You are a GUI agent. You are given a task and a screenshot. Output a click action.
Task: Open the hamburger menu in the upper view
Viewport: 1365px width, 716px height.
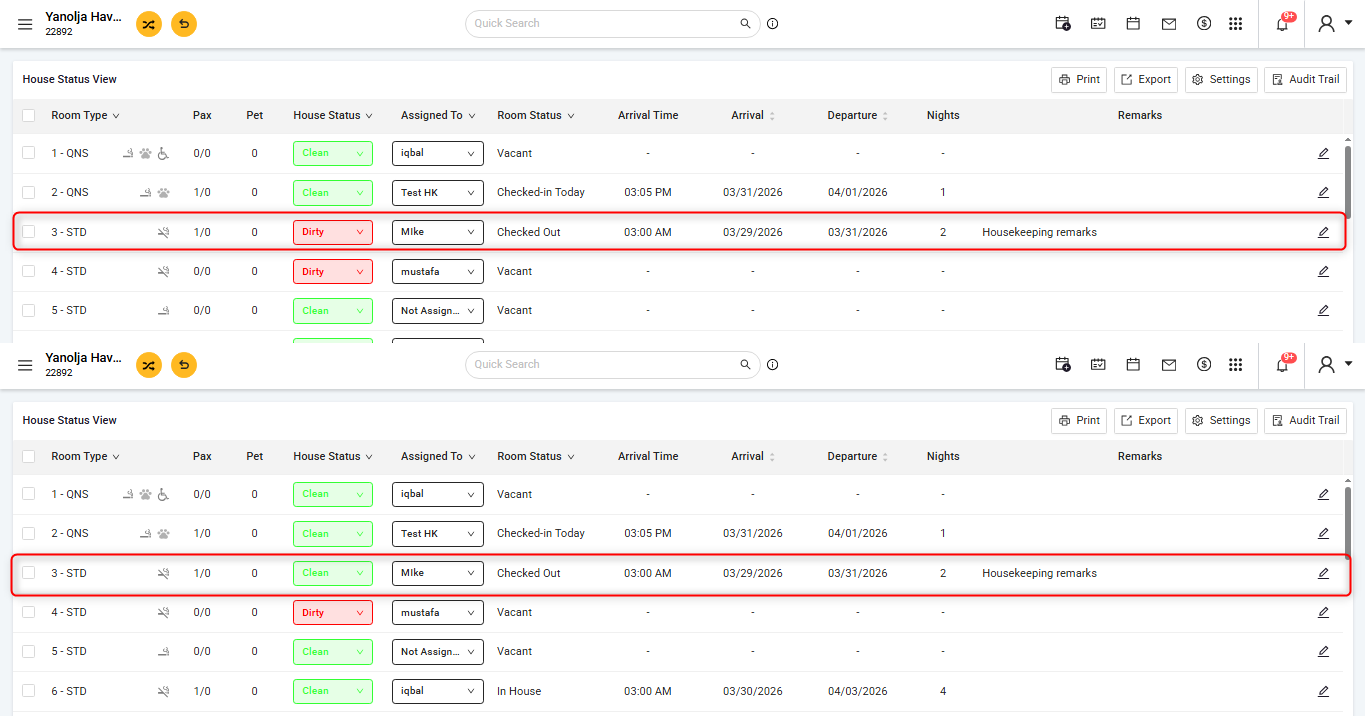point(25,24)
